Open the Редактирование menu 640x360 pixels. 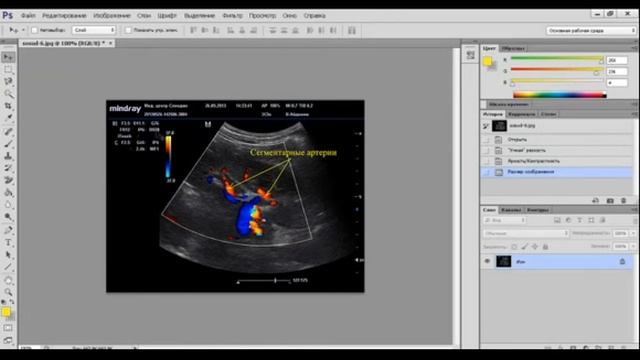(64, 16)
